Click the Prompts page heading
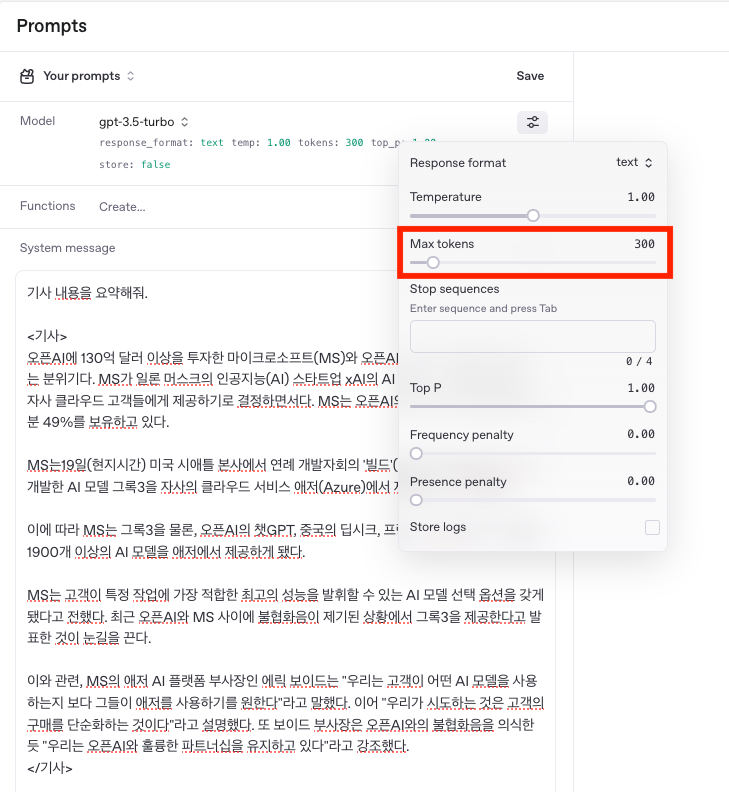Image resolution: width=729 pixels, height=792 pixels. [52, 26]
